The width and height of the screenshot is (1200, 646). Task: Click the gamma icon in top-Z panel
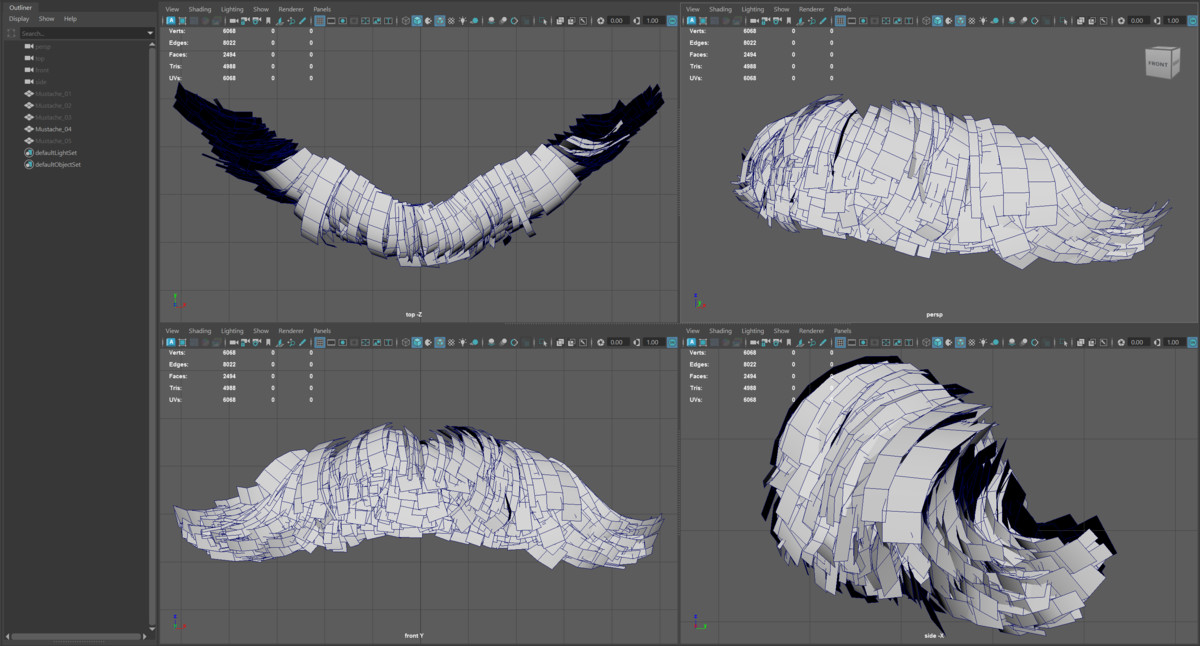point(637,20)
